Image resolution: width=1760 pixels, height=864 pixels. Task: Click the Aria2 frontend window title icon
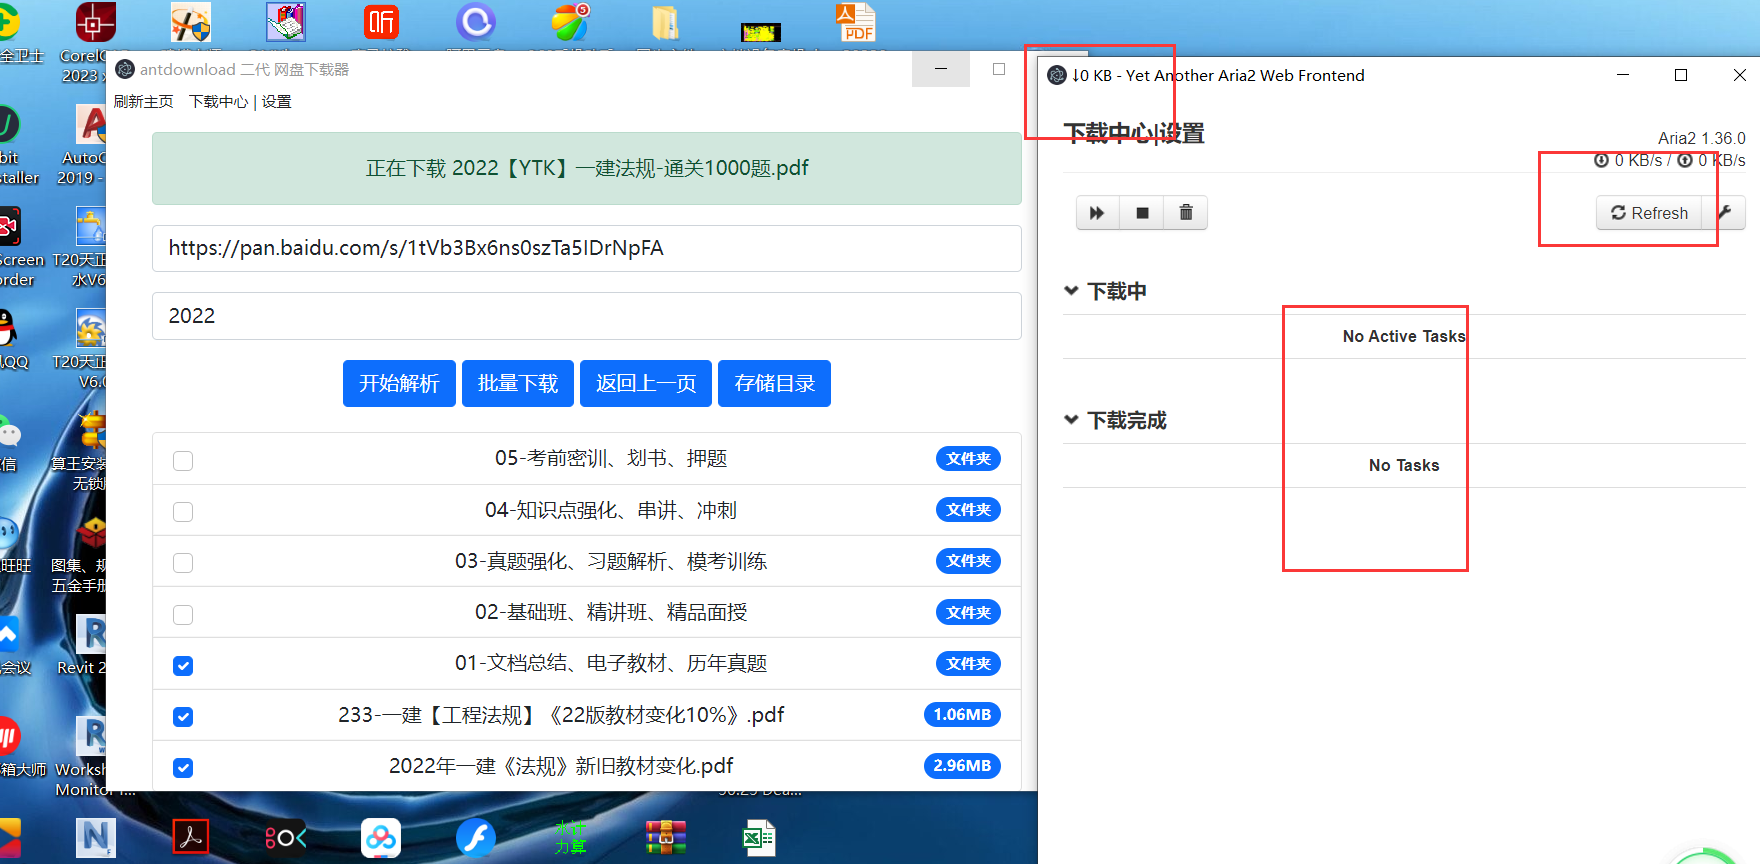tap(1057, 75)
